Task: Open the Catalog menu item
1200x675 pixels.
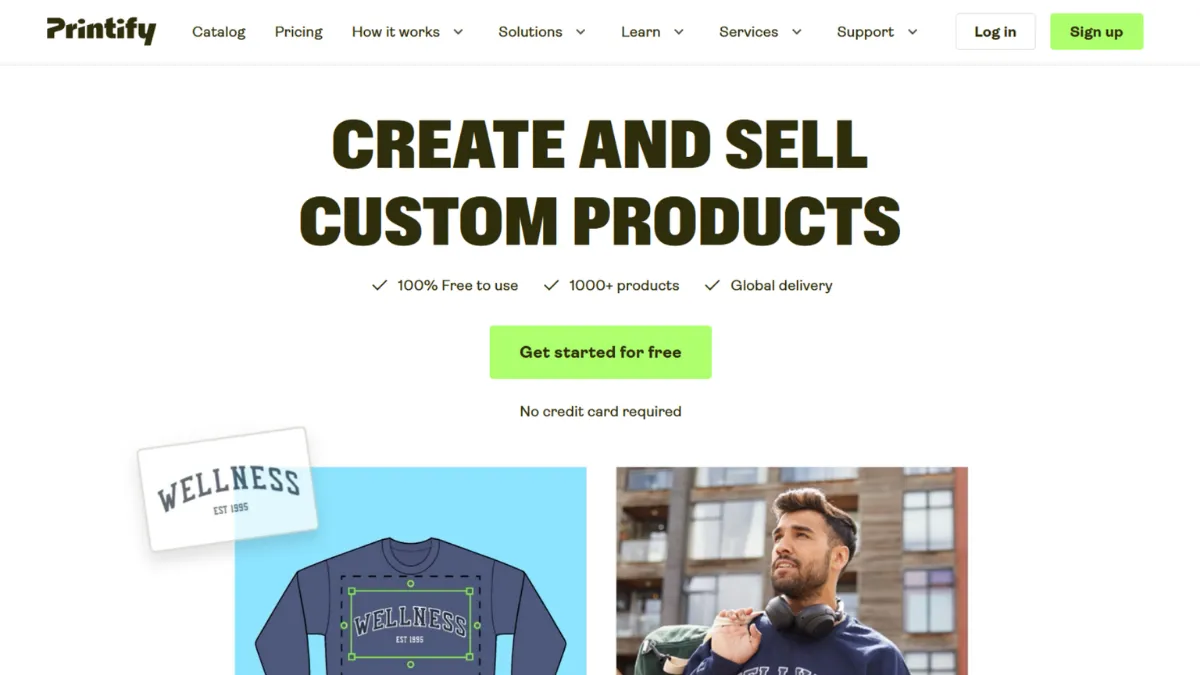Action: [x=219, y=32]
